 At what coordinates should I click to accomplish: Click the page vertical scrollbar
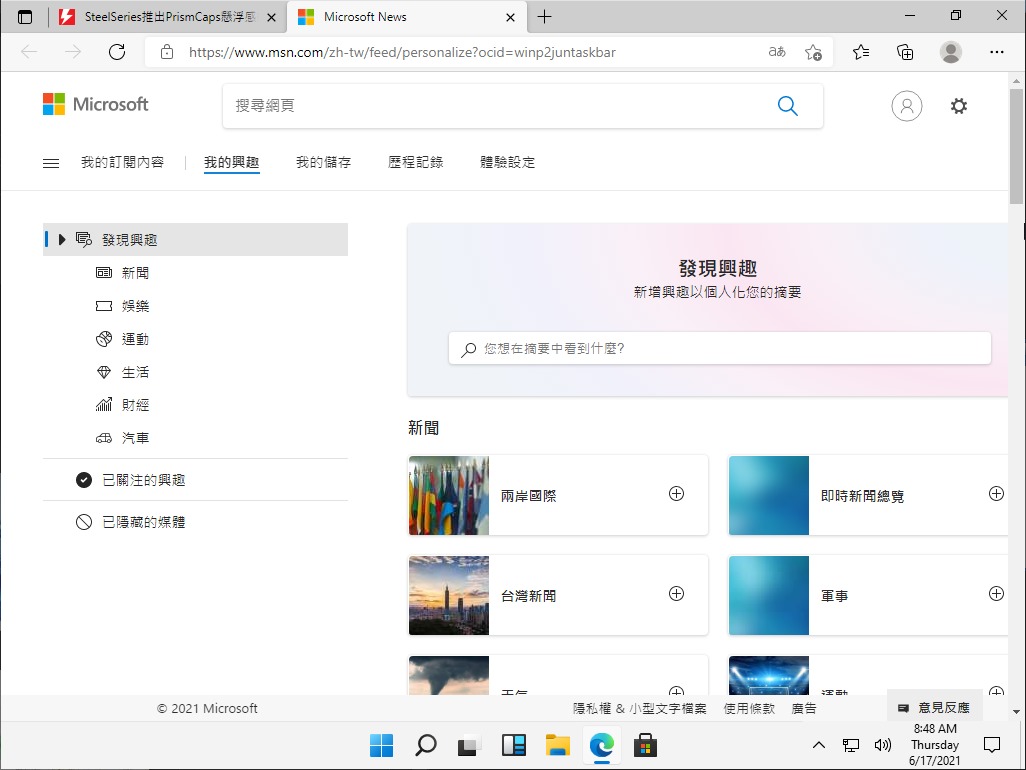point(1016,400)
